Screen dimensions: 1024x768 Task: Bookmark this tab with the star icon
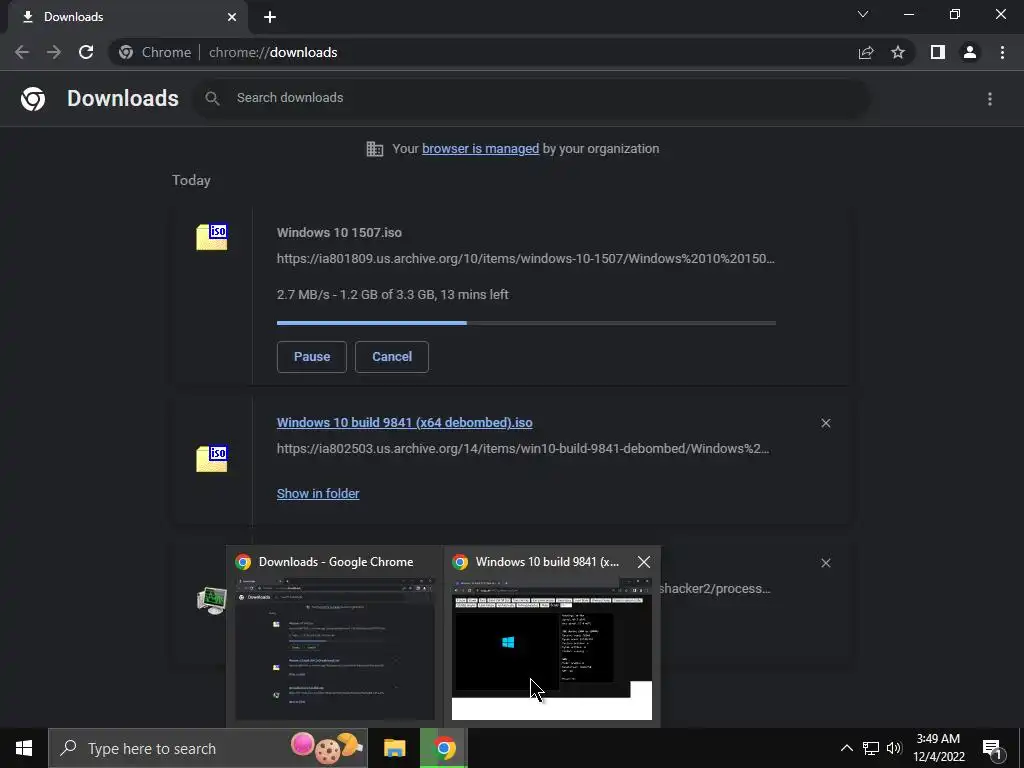coord(898,52)
